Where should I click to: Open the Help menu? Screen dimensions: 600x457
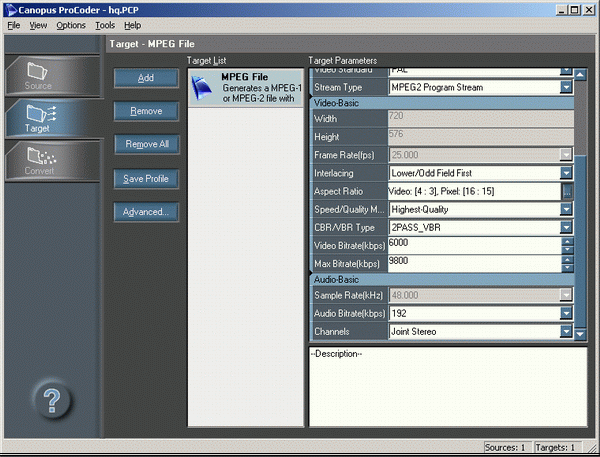(132, 26)
